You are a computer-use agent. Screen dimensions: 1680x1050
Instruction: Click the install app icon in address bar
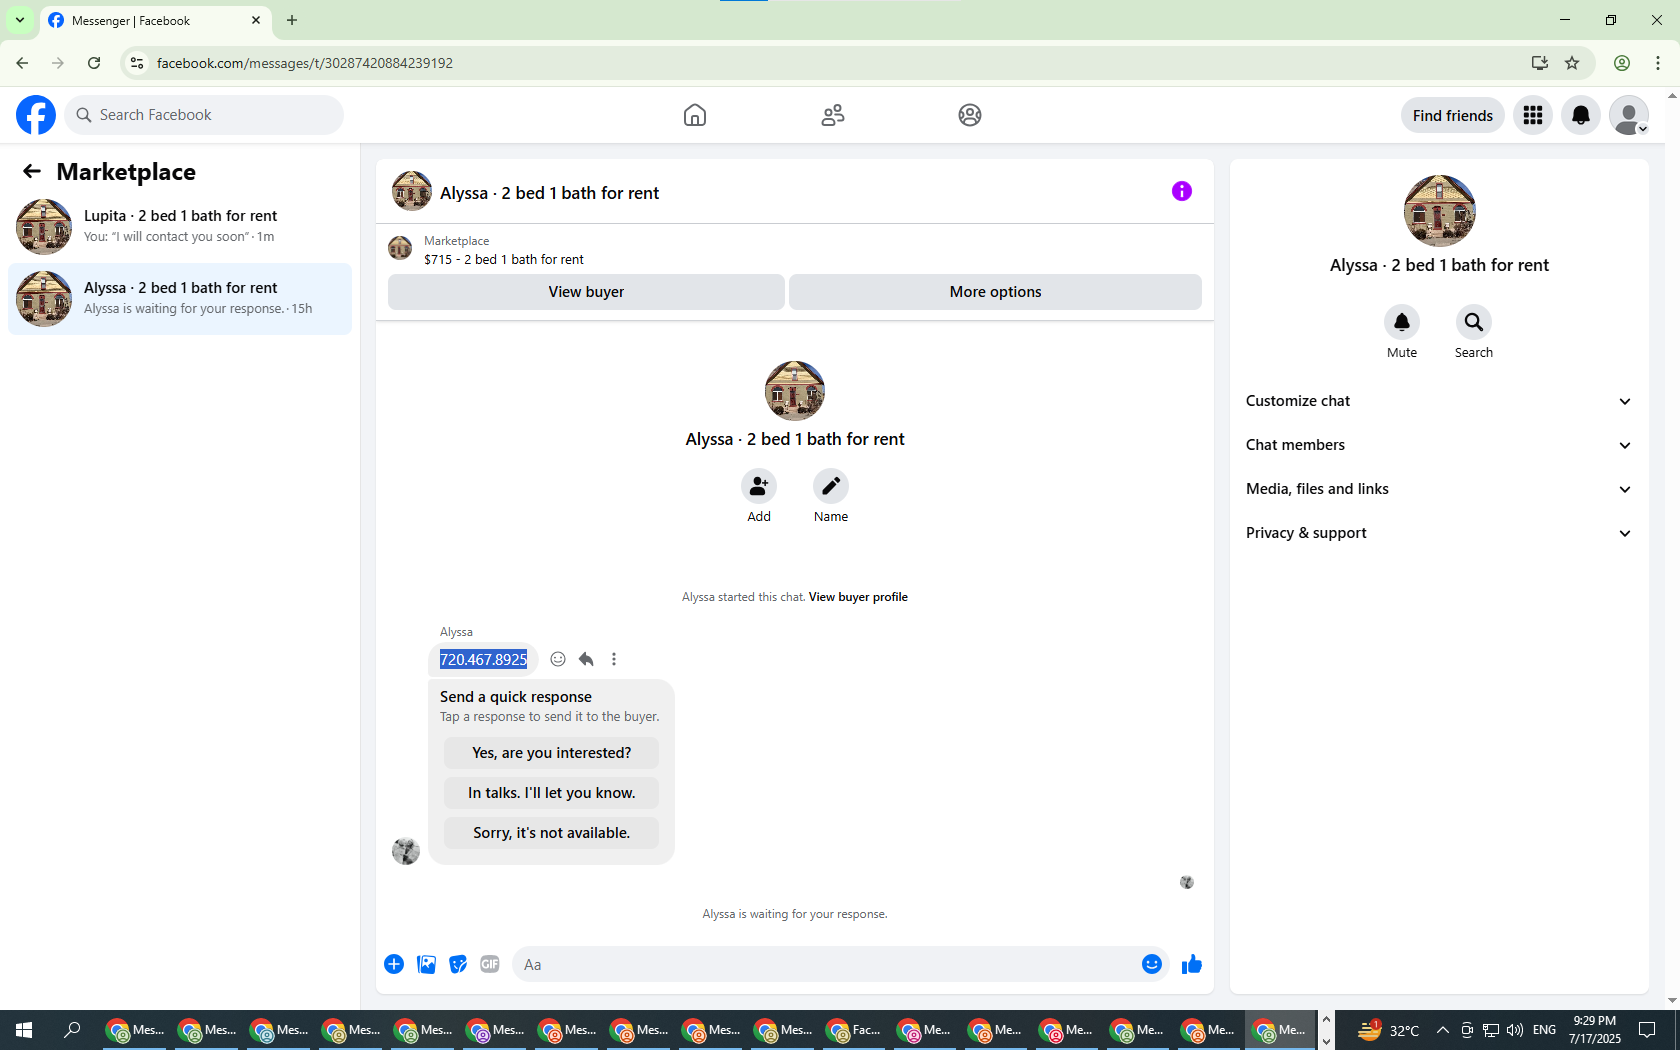pyautogui.click(x=1540, y=63)
